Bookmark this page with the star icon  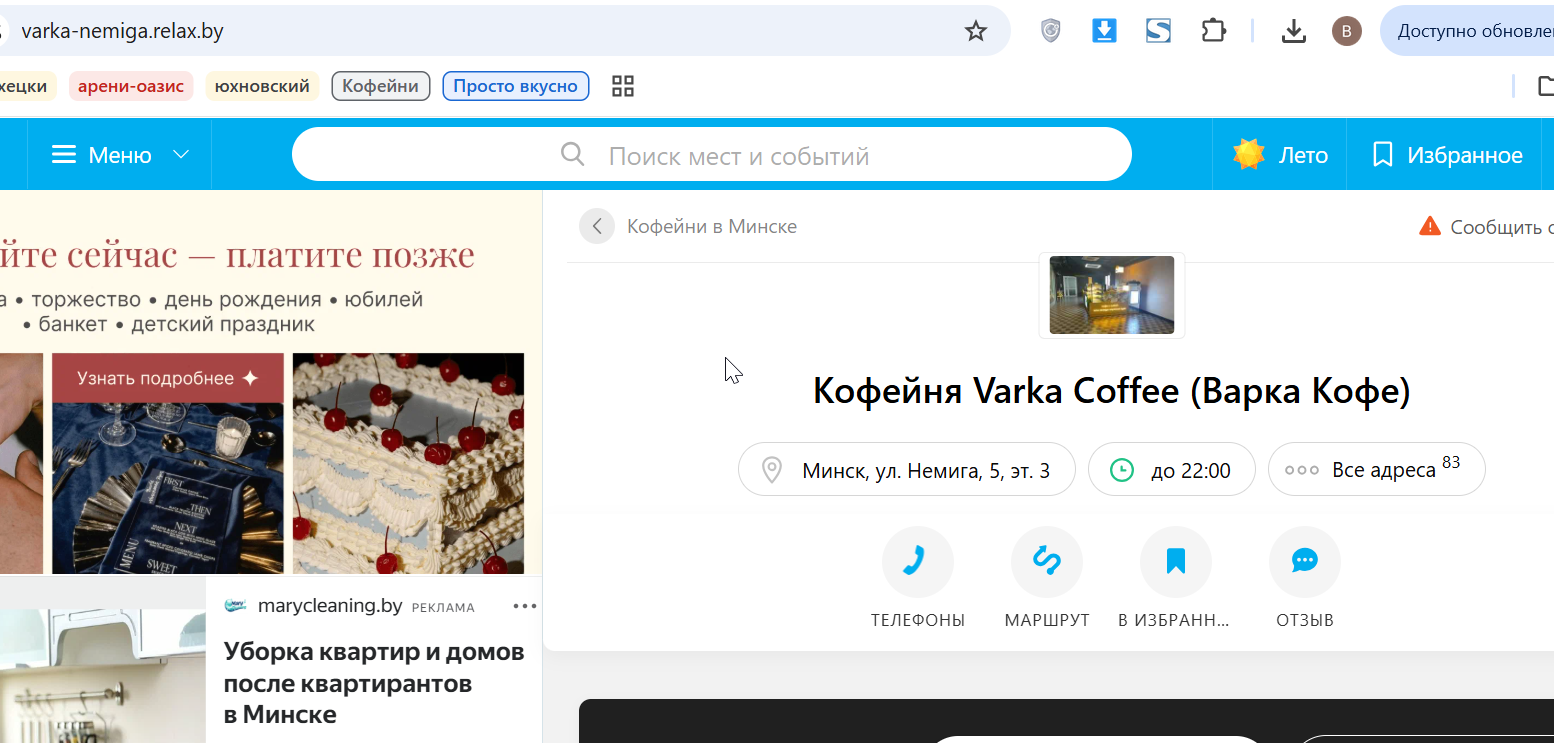coord(976,31)
